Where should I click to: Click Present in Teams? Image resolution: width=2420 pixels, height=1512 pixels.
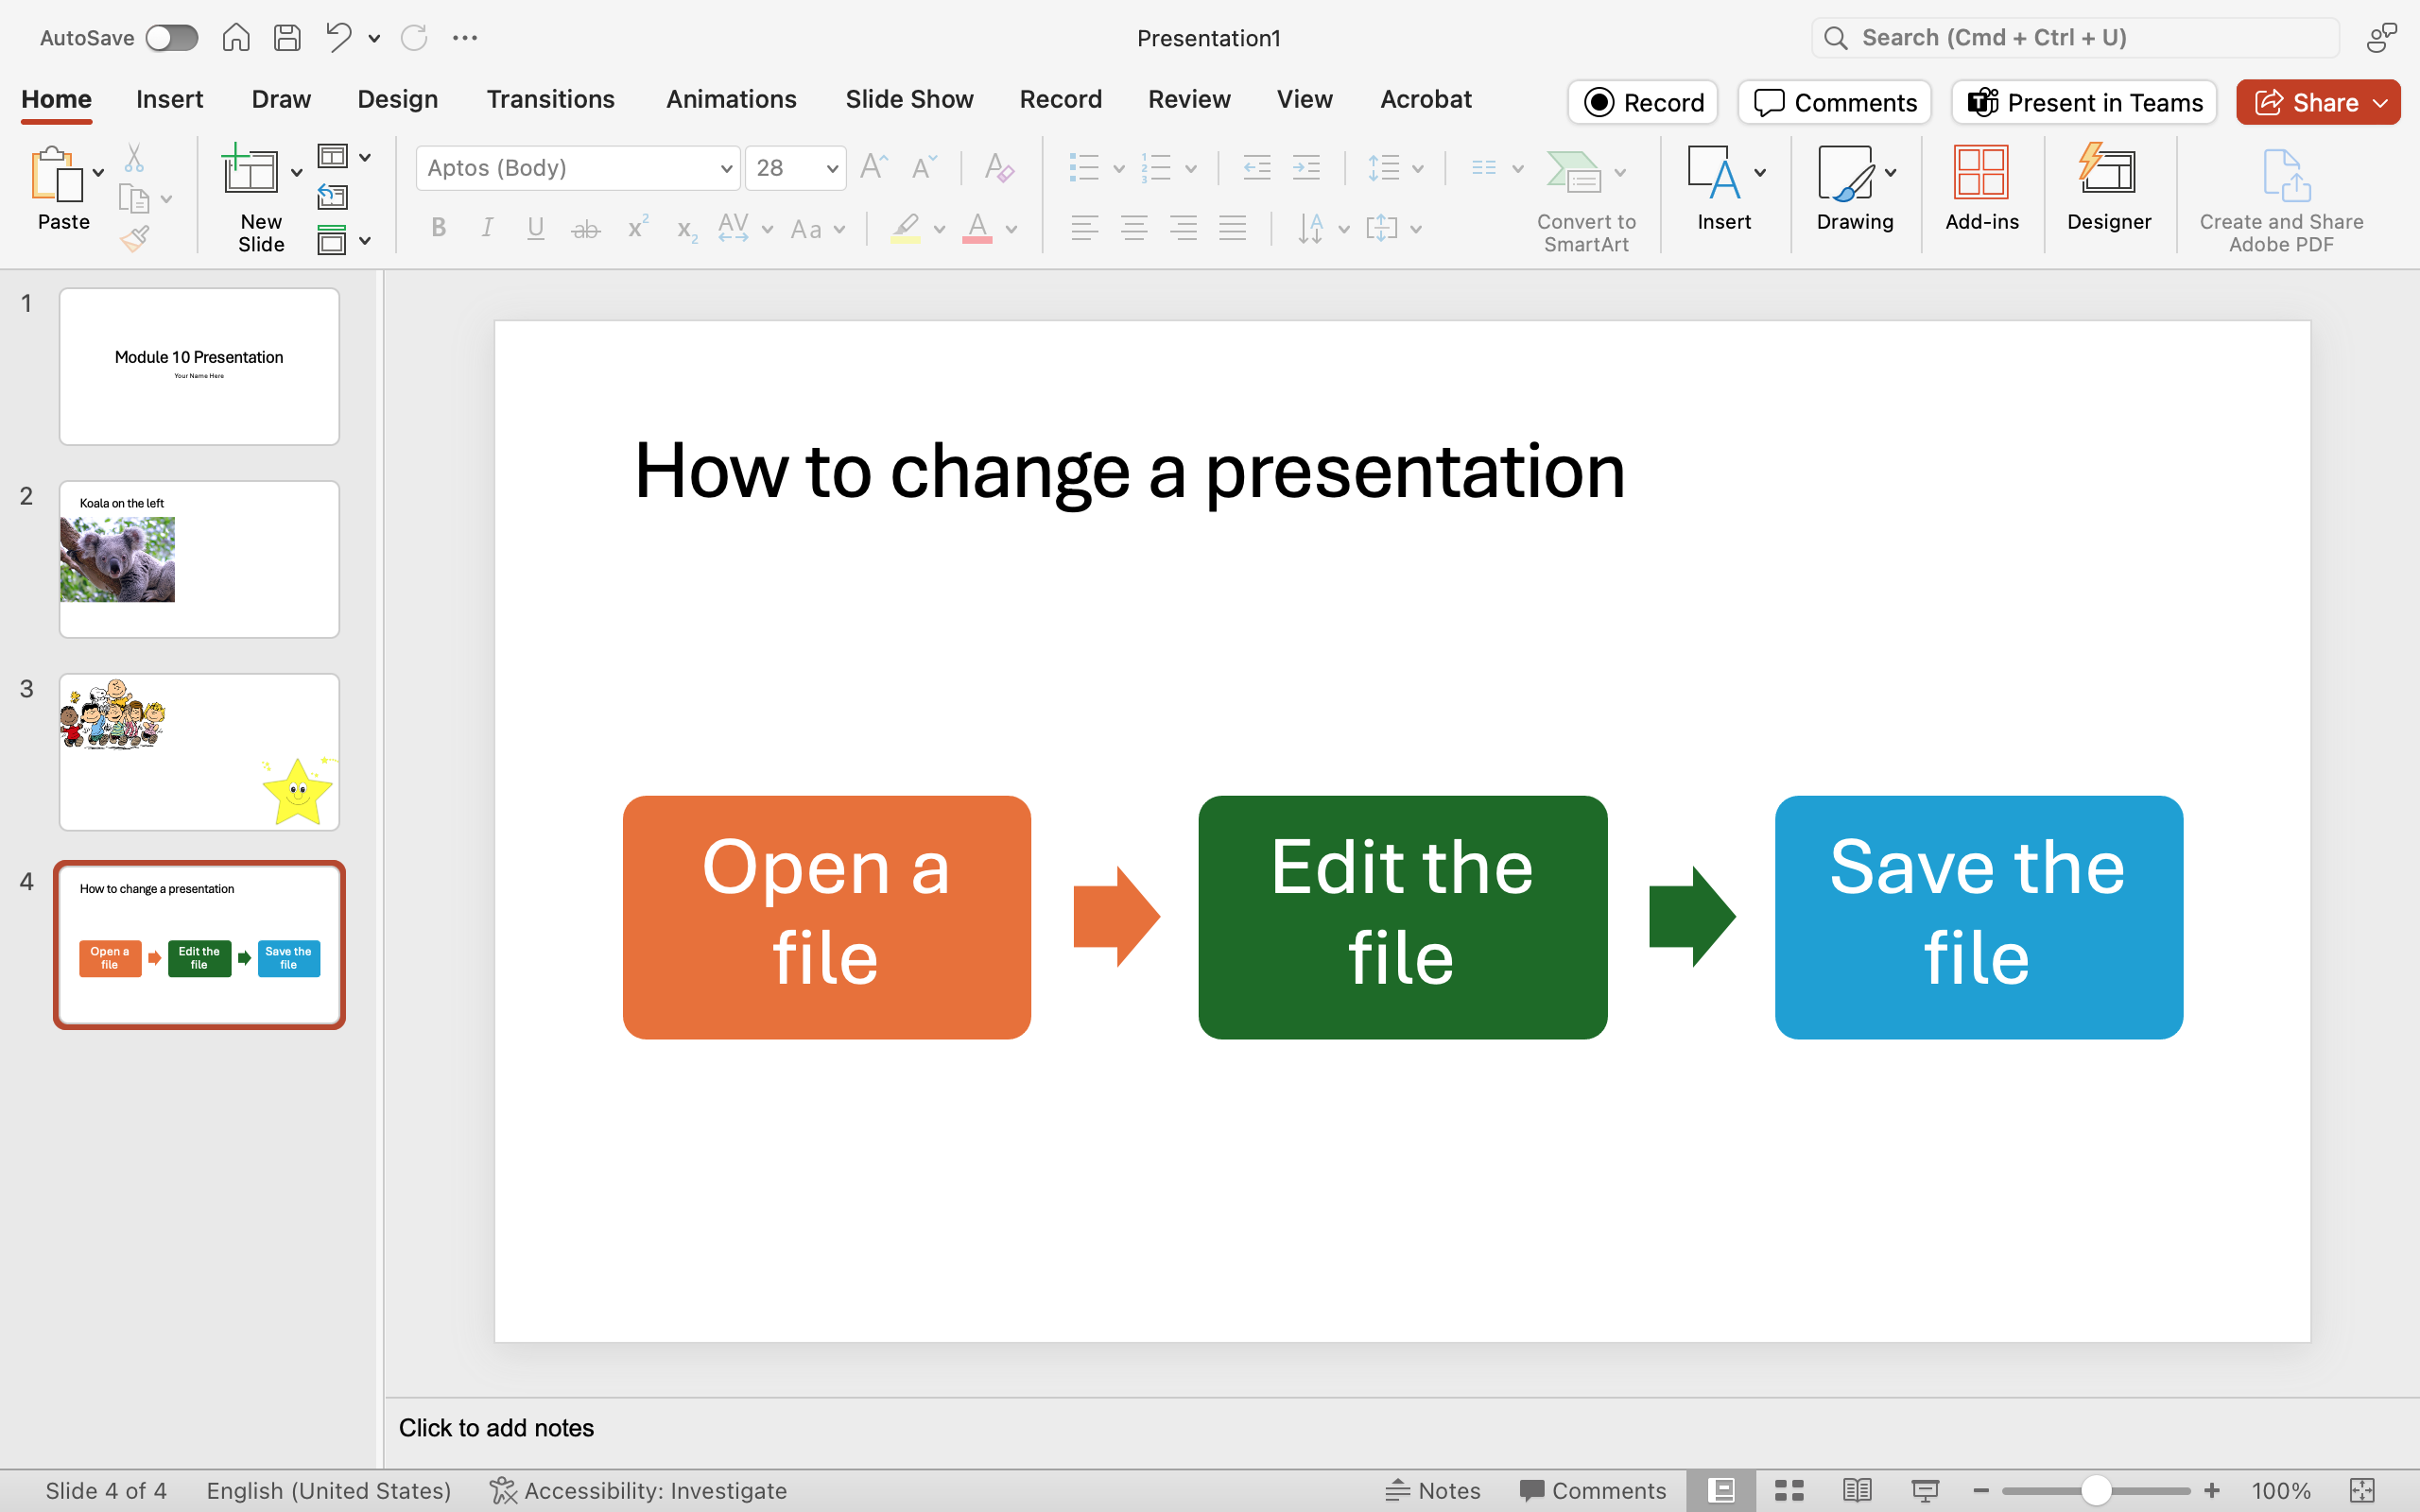(2084, 102)
